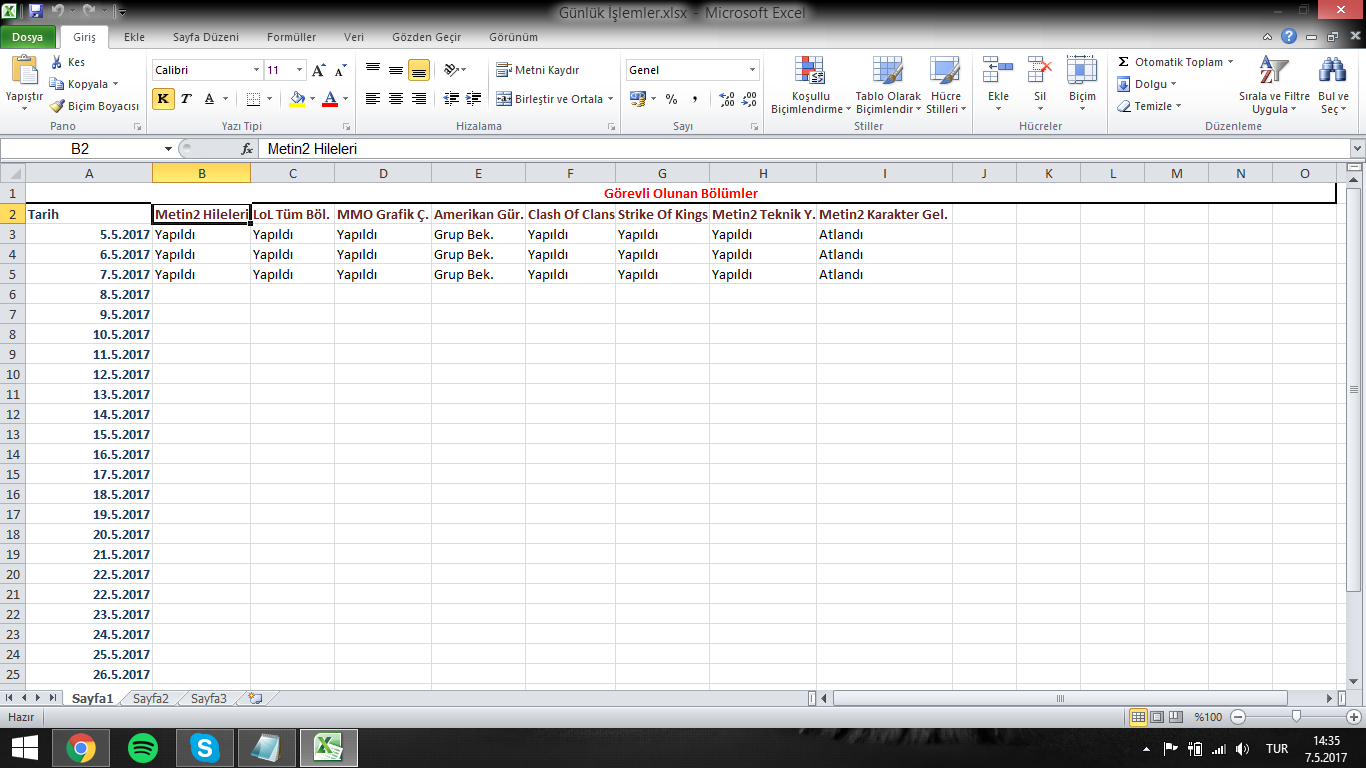Viewport: 1366px width, 768px height.
Task: Open Tablo Olarak Biçimlendir gallery
Action: tap(888, 85)
